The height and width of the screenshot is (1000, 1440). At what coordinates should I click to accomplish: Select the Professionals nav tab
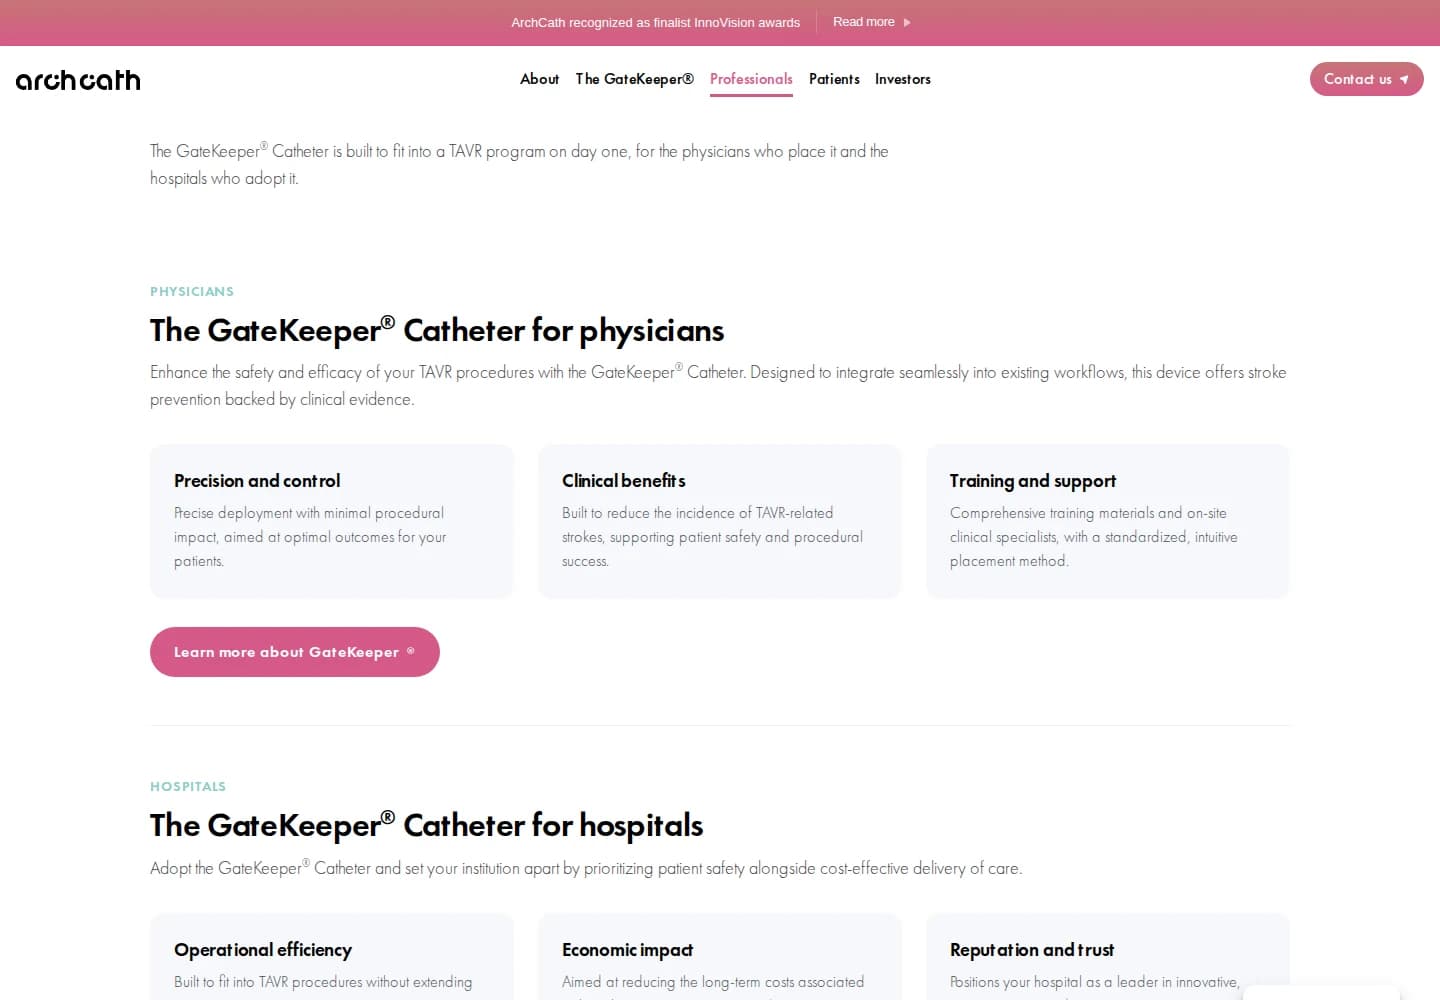[x=751, y=79]
